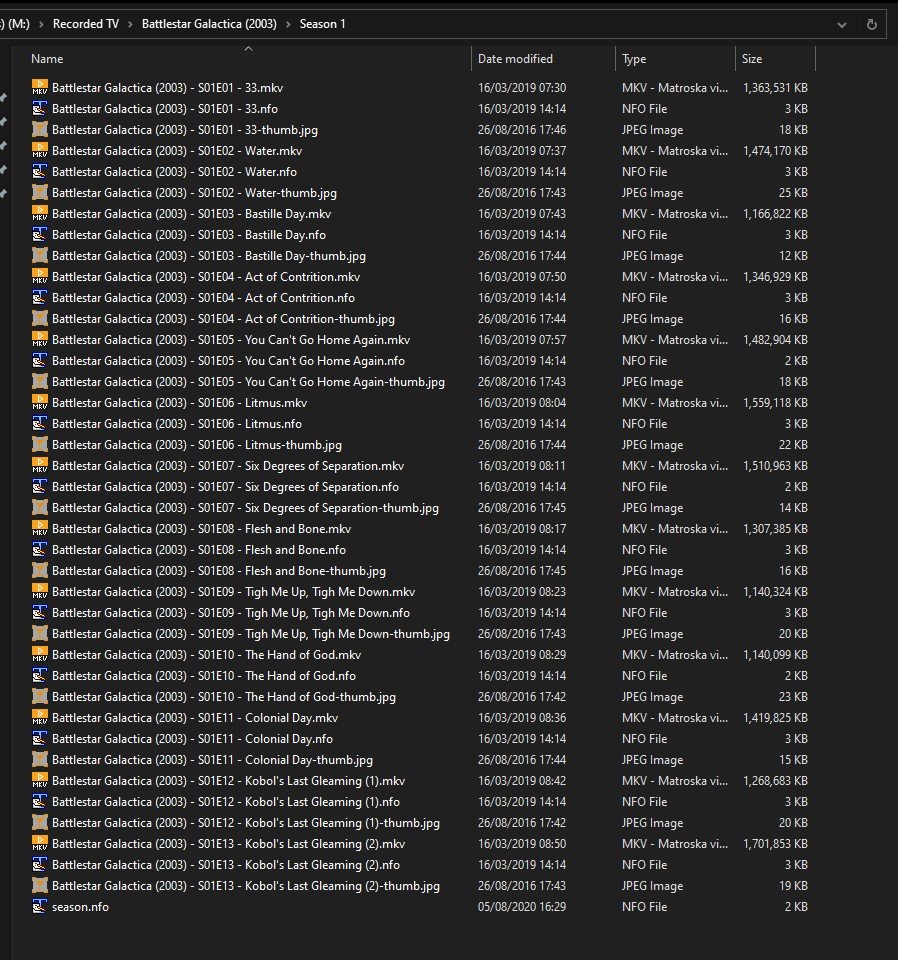
Task: Click the 05/08/2020 16:29 date cell
Action: (522, 907)
